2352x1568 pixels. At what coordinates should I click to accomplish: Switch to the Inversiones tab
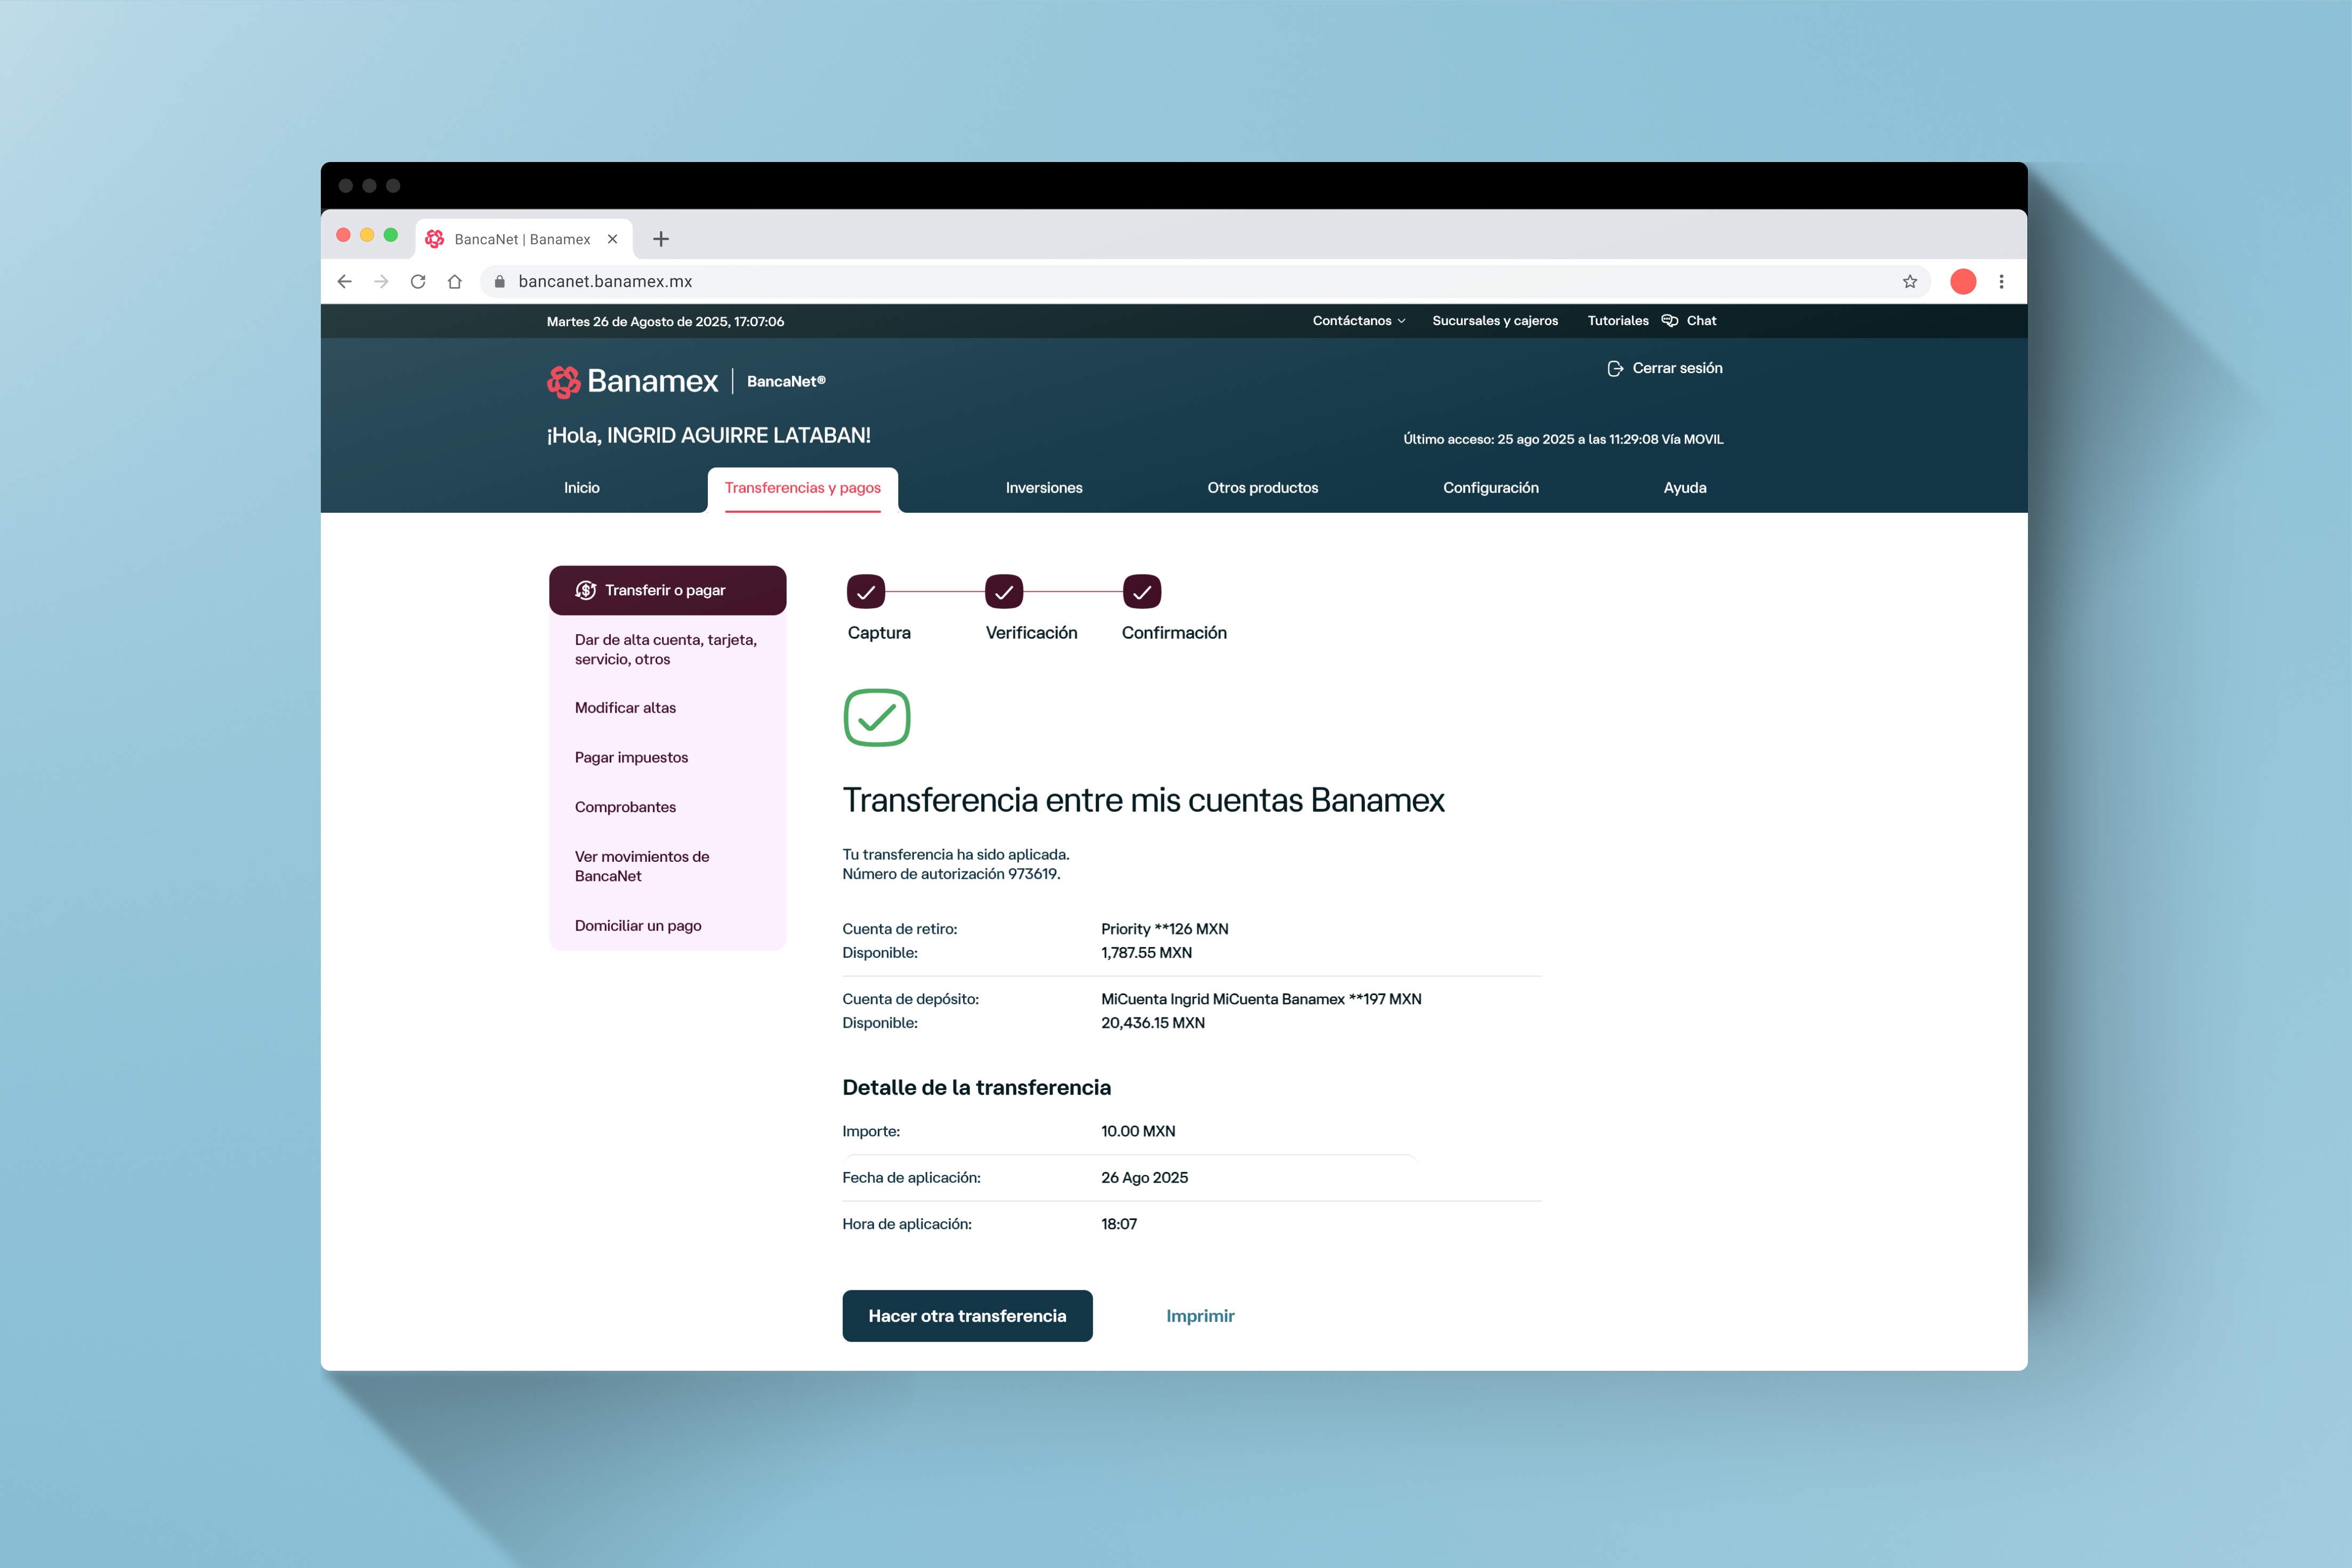1043,488
